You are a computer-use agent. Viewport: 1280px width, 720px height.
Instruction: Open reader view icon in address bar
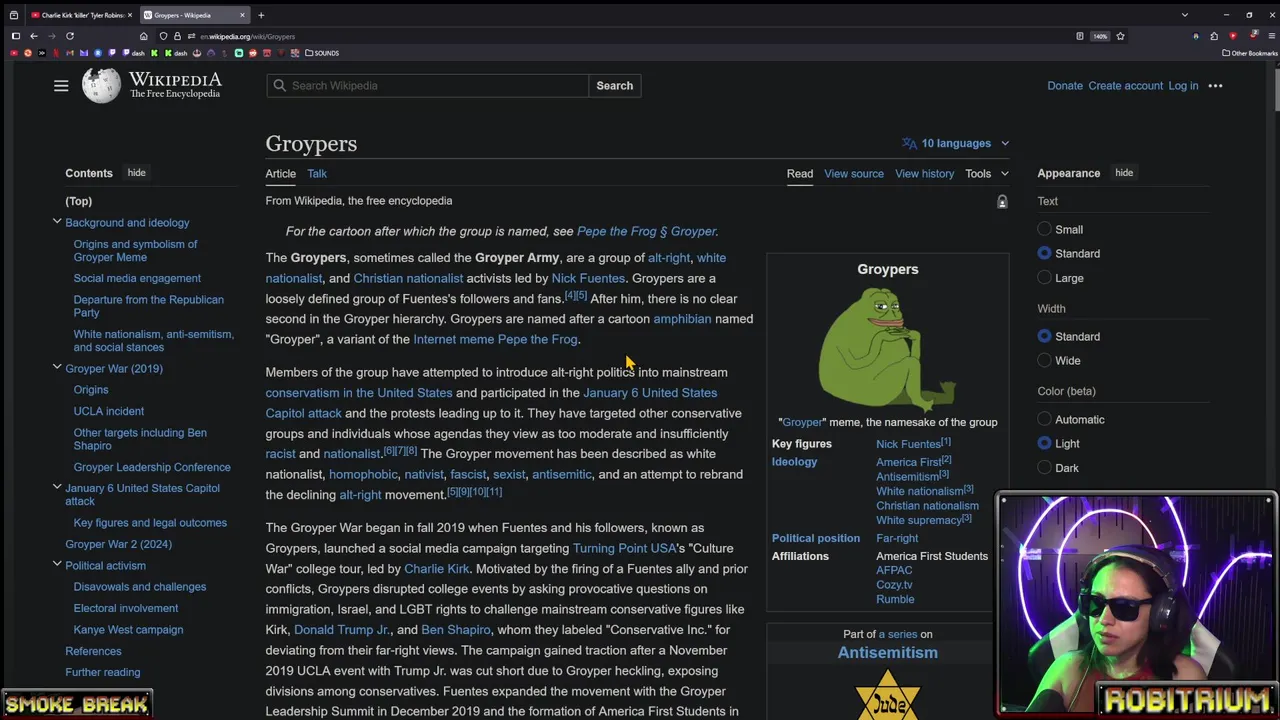click(1079, 36)
